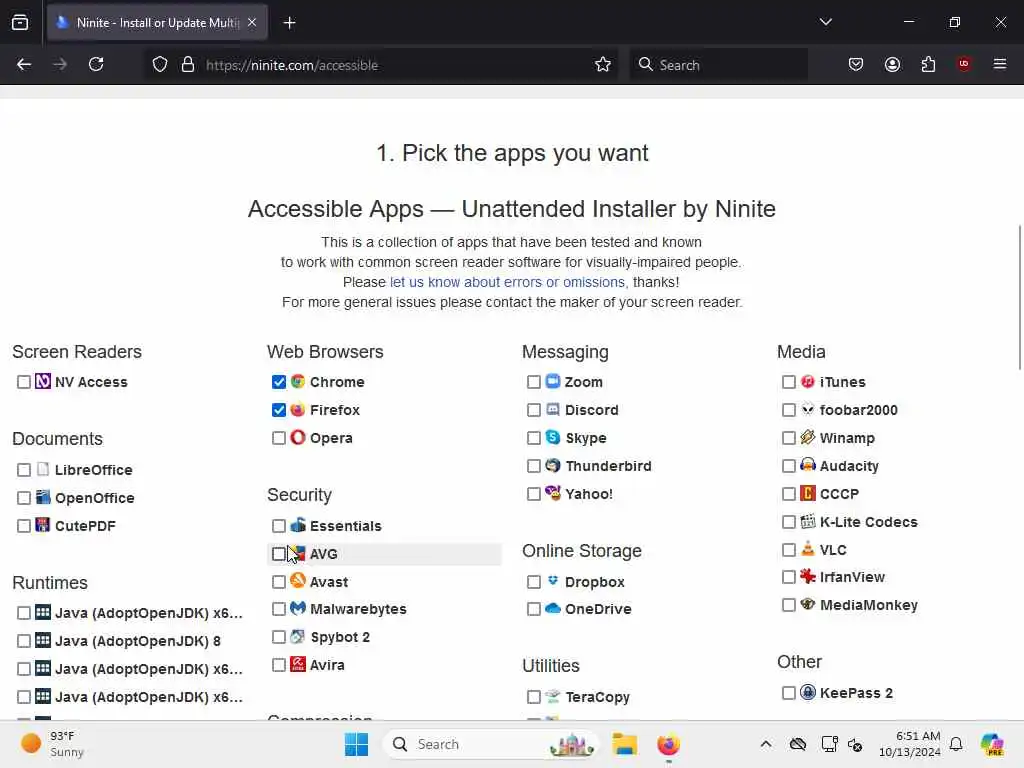Click the IrfanView icon

(808, 577)
